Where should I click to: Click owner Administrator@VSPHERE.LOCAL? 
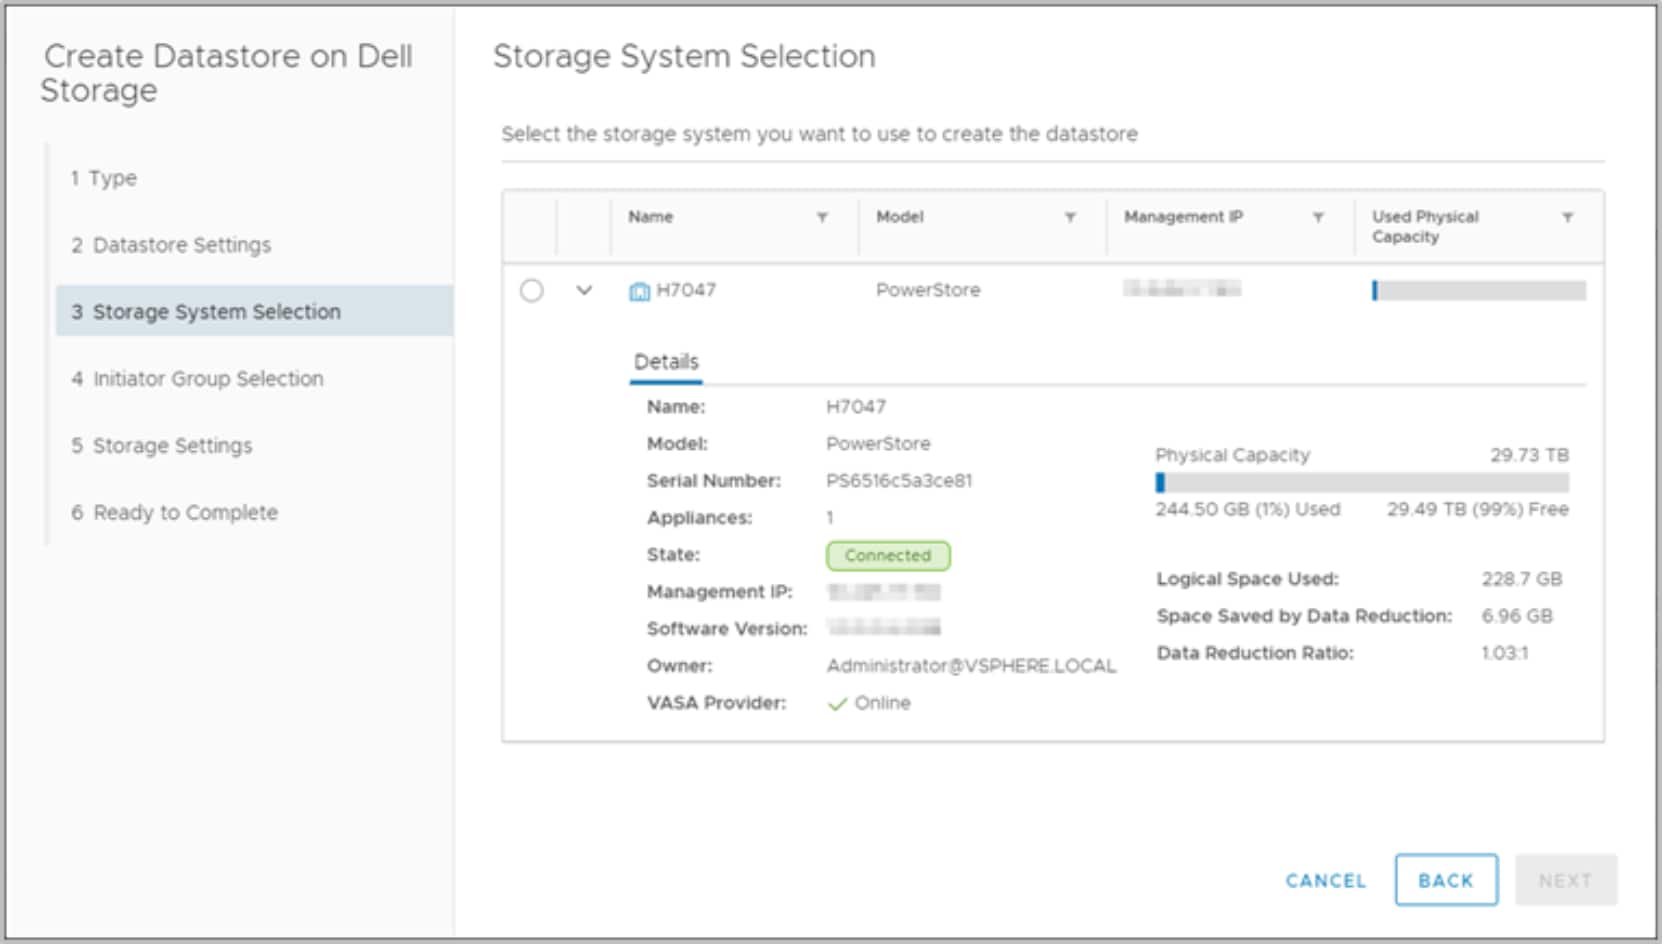coord(971,666)
